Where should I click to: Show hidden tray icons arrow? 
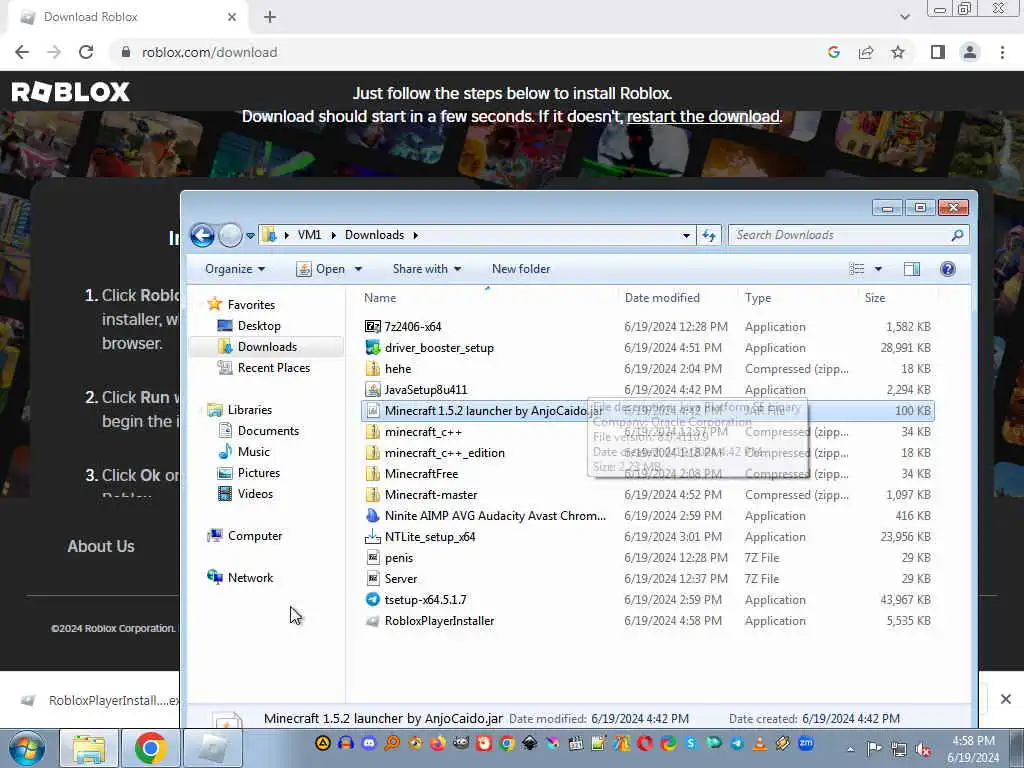pyautogui.click(x=850, y=750)
